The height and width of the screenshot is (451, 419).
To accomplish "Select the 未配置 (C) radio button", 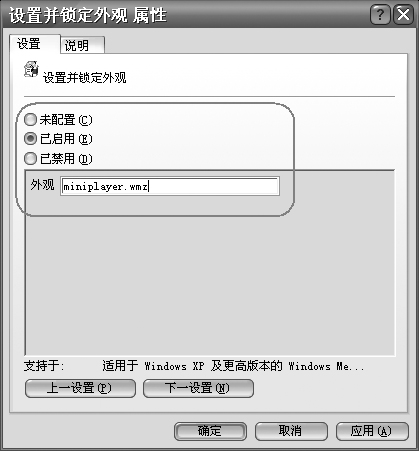I will pos(30,120).
